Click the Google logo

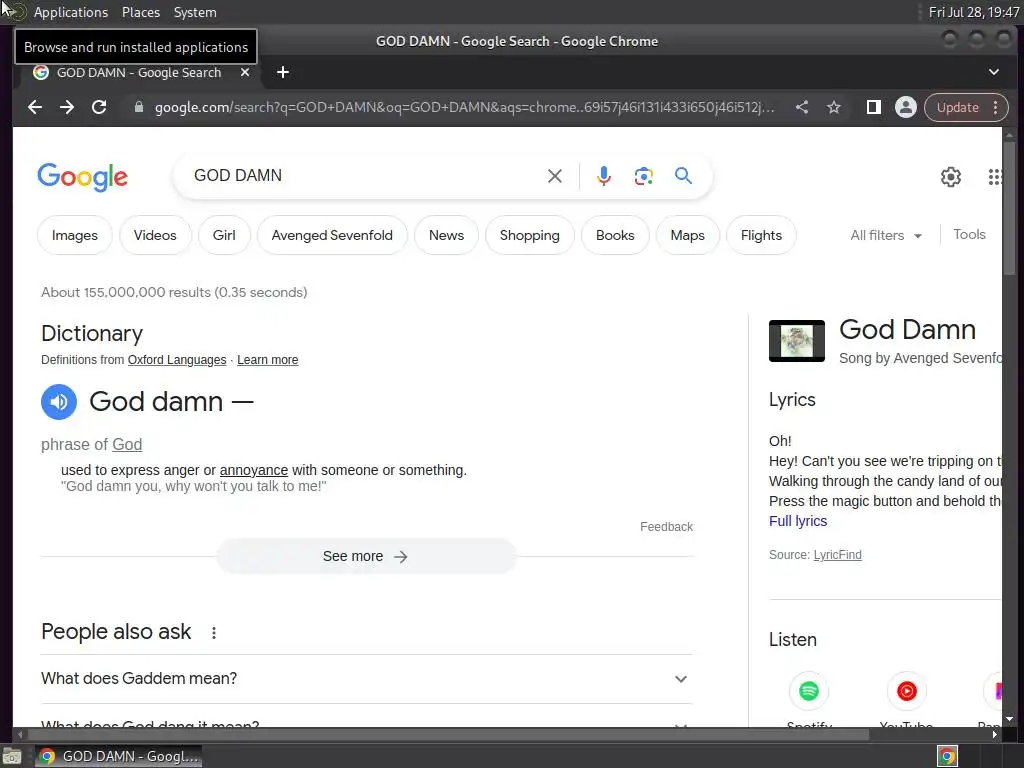pos(82,176)
